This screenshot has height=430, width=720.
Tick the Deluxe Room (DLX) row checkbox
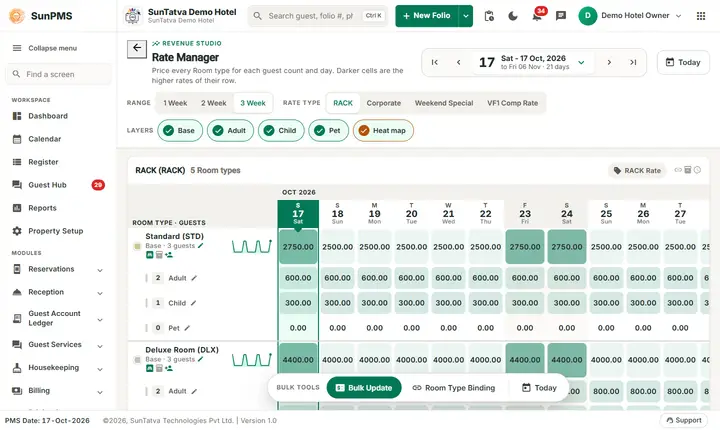[x=137, y=360]
